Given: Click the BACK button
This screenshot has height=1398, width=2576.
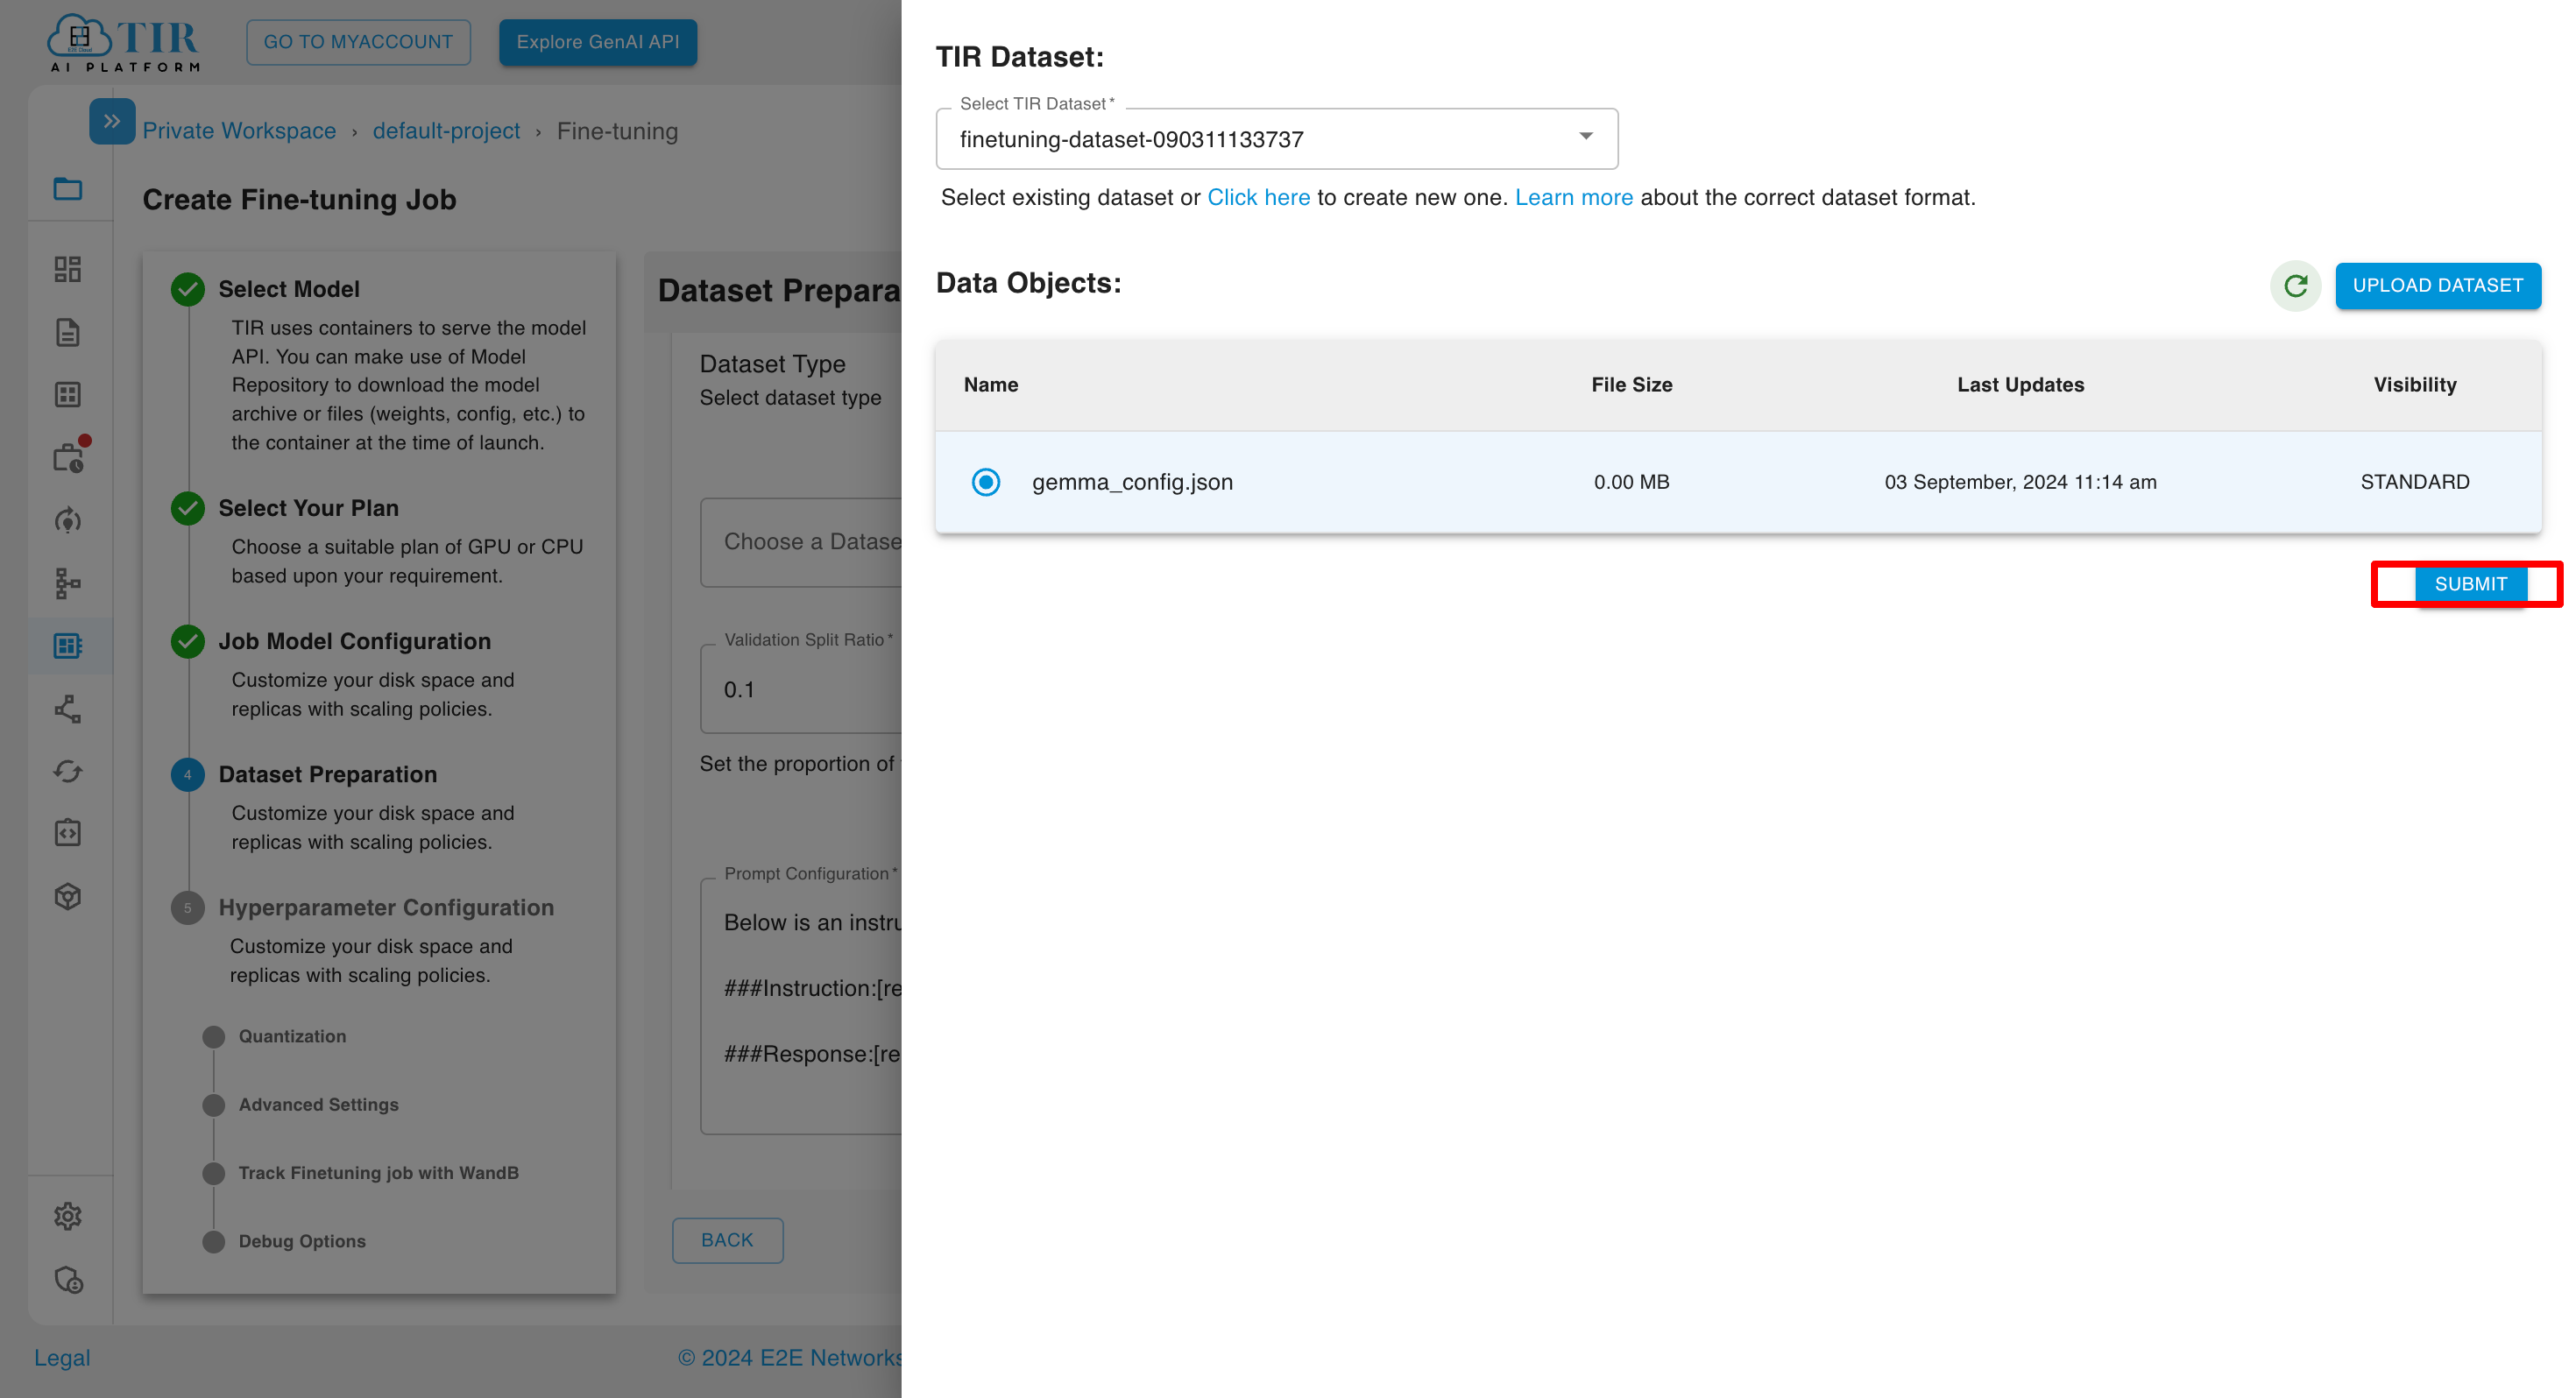Looking at the screenshot, I should [727, 1240].
